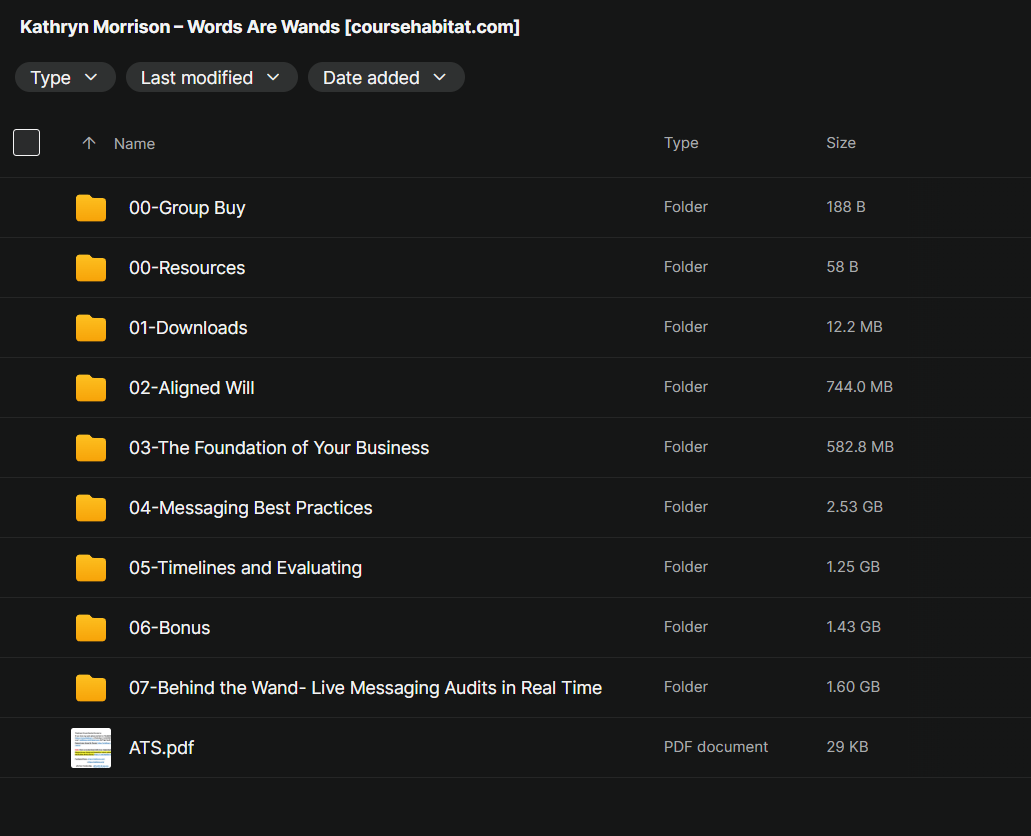Click the 05-Timelines and Evaluating folder icon

click(91, 568)
